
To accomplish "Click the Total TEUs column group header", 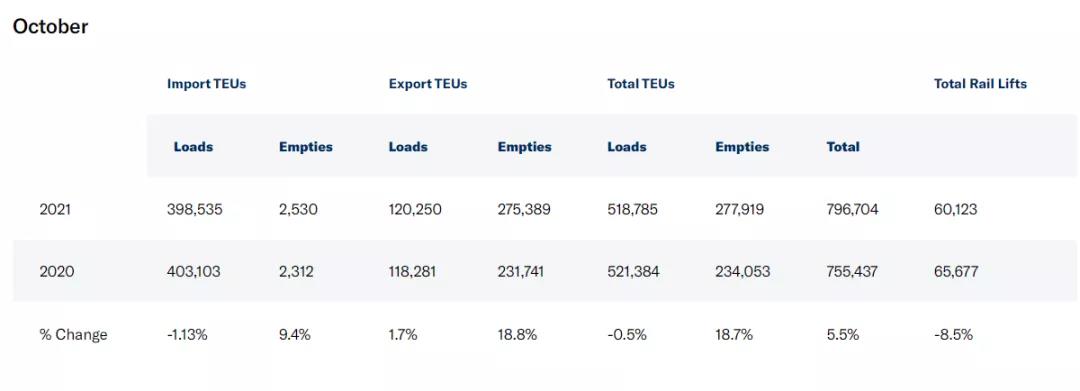I will pos(641,84).
